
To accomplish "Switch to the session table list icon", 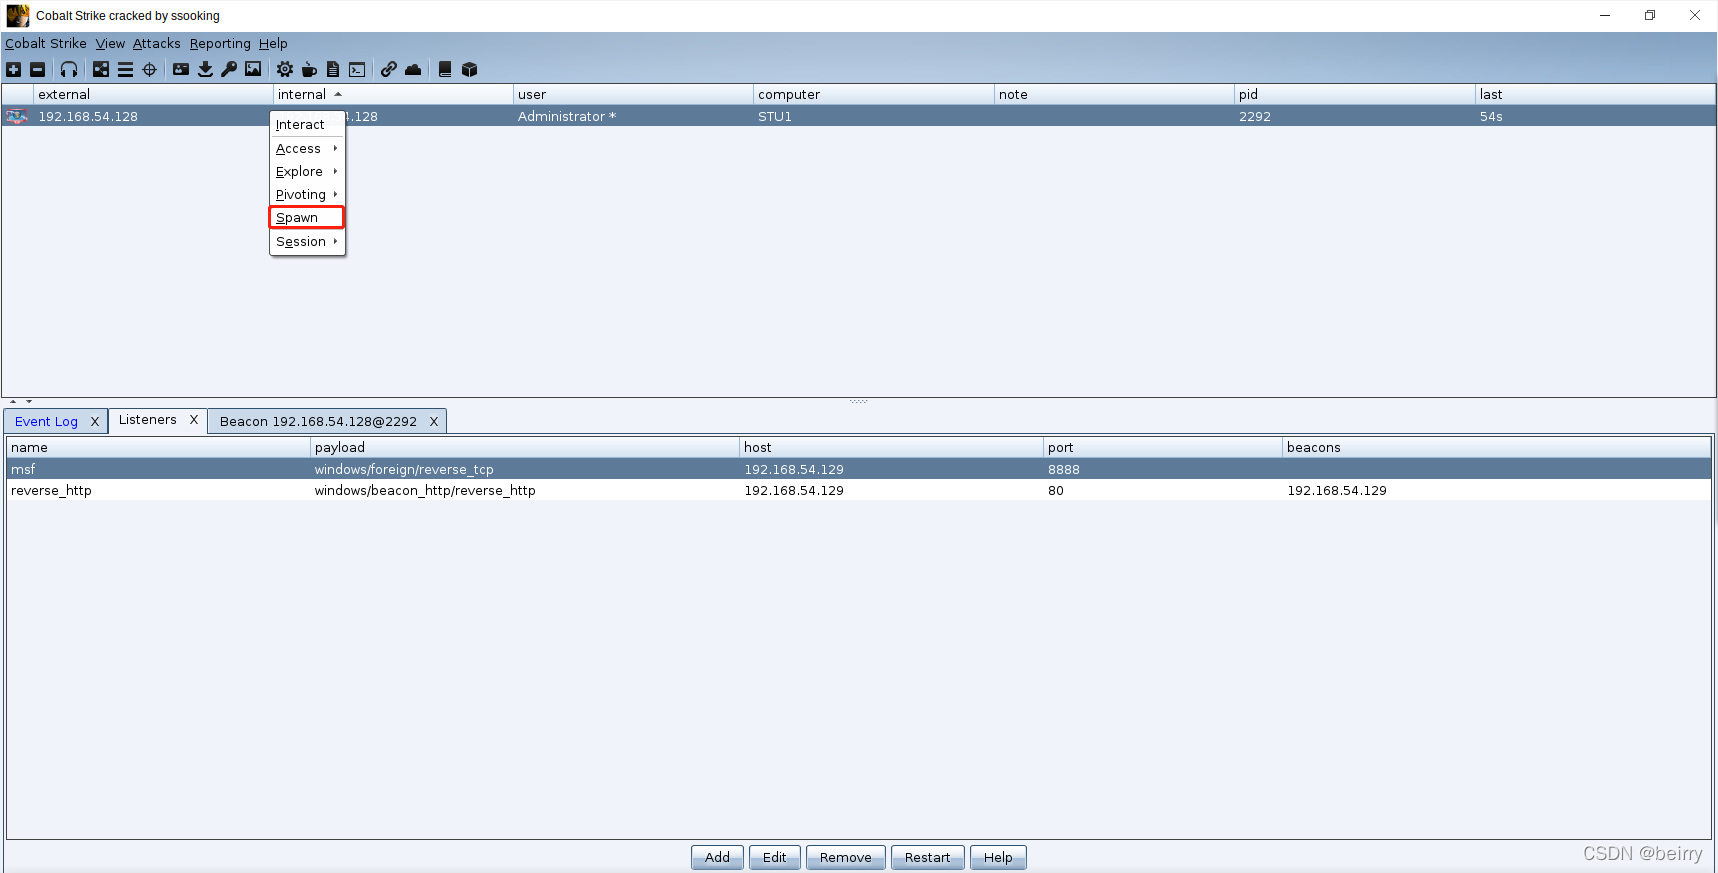I will tap(125, 69).
